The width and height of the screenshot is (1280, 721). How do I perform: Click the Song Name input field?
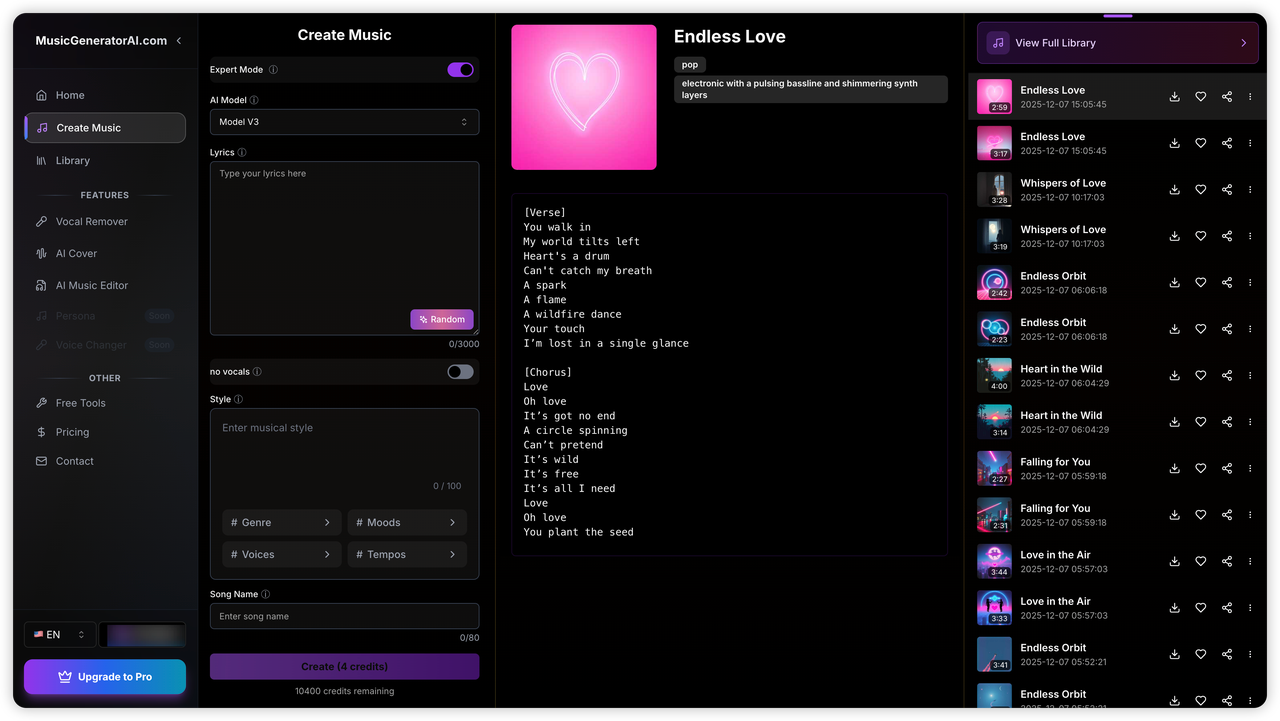(x=344, y=617)
